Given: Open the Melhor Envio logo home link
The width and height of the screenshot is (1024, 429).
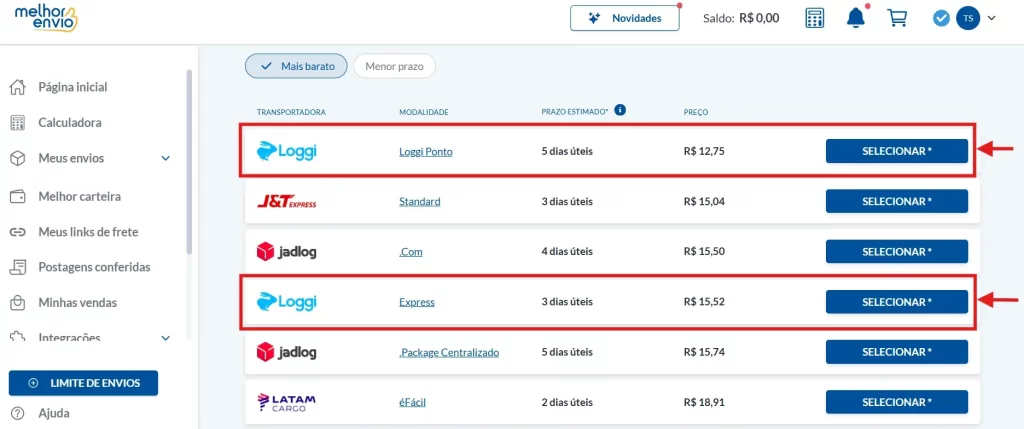Looking at the screenshot, I should coord(46,18).
